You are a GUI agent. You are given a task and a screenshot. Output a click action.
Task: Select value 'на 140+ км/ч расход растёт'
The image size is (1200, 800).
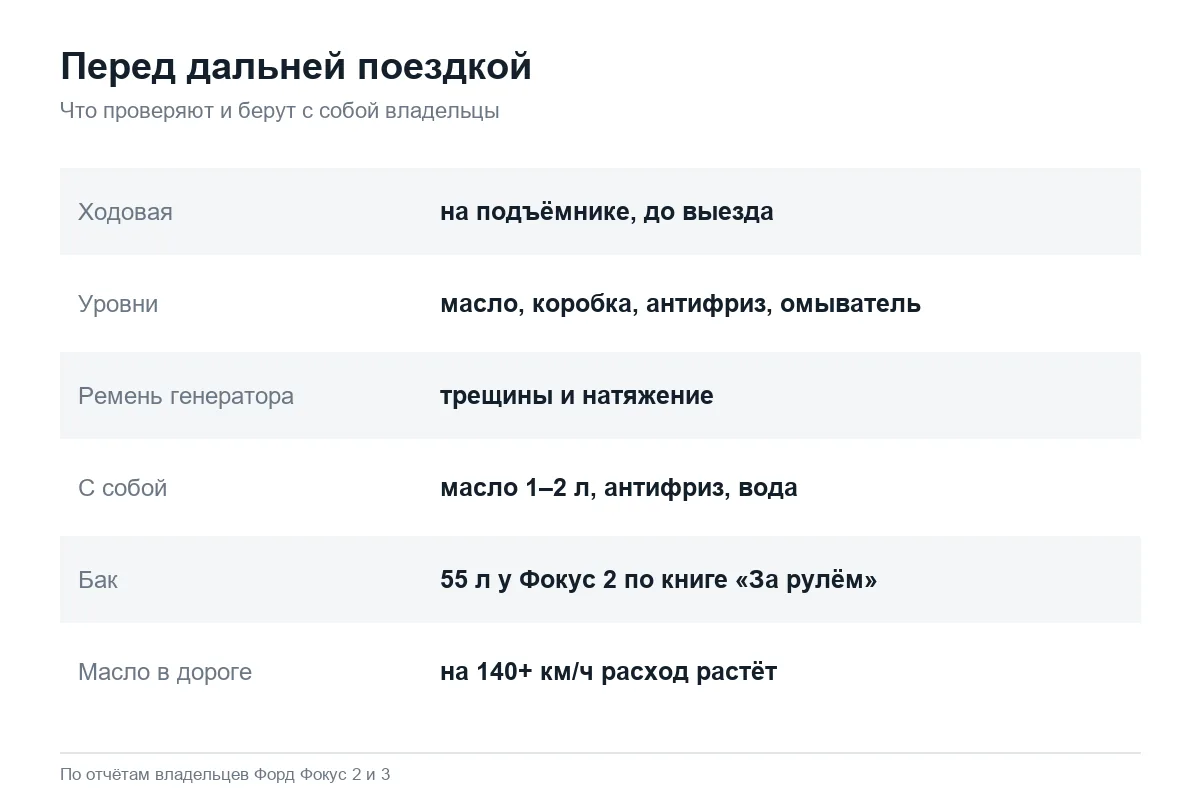[x=608, y=672]
